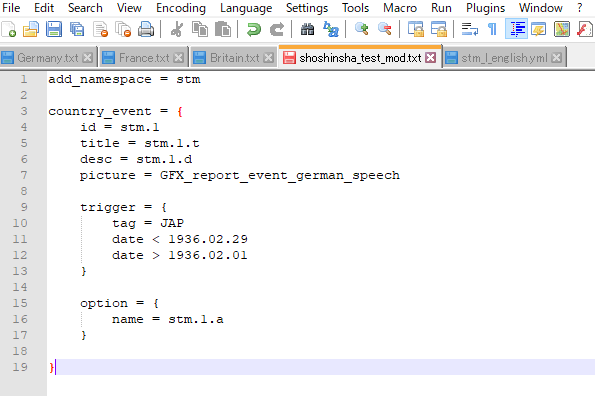Switch to the Germany.txt tab
This screenshot has height=396, width=595.
47,58
